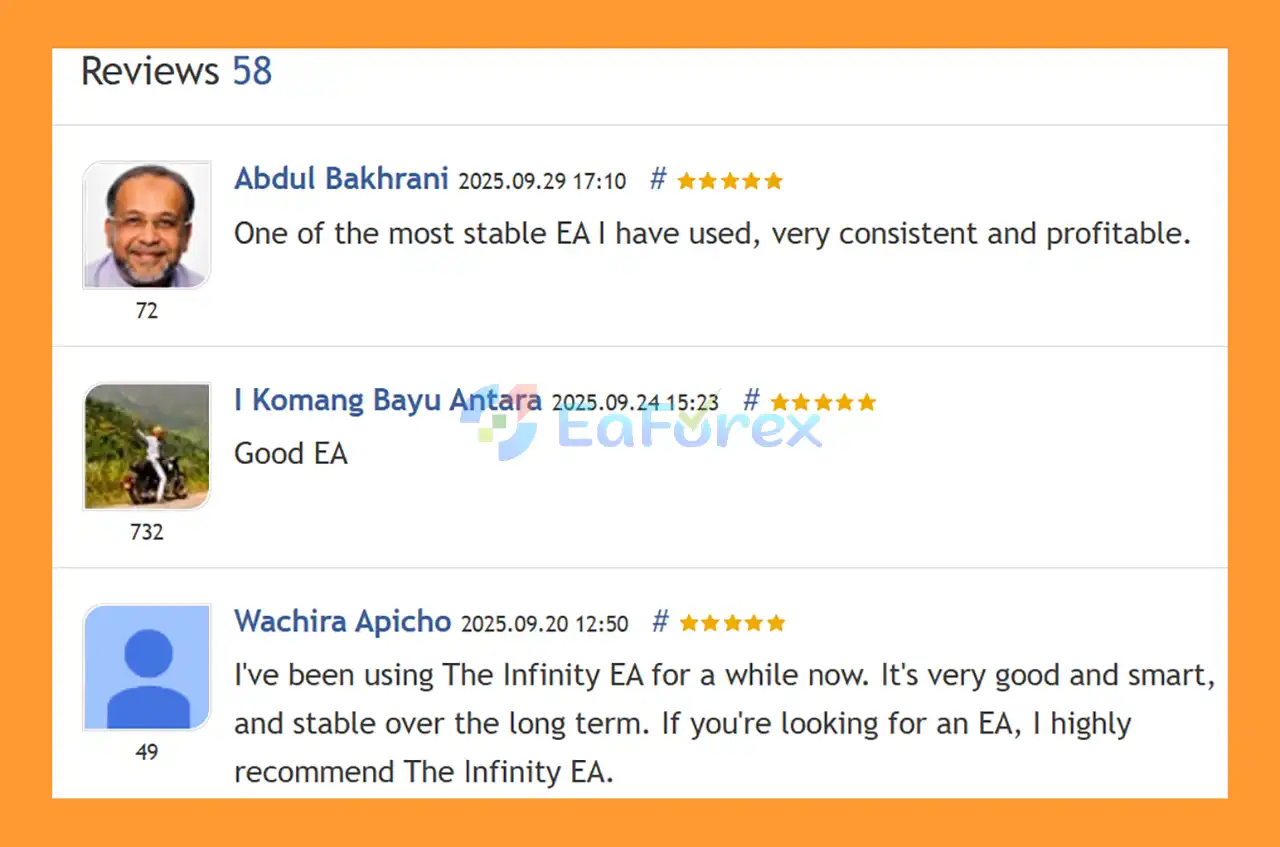Click the 72 rating under Abdul's avatar
This screenshot has height=847, width=1280.
(x=147, y=311)
